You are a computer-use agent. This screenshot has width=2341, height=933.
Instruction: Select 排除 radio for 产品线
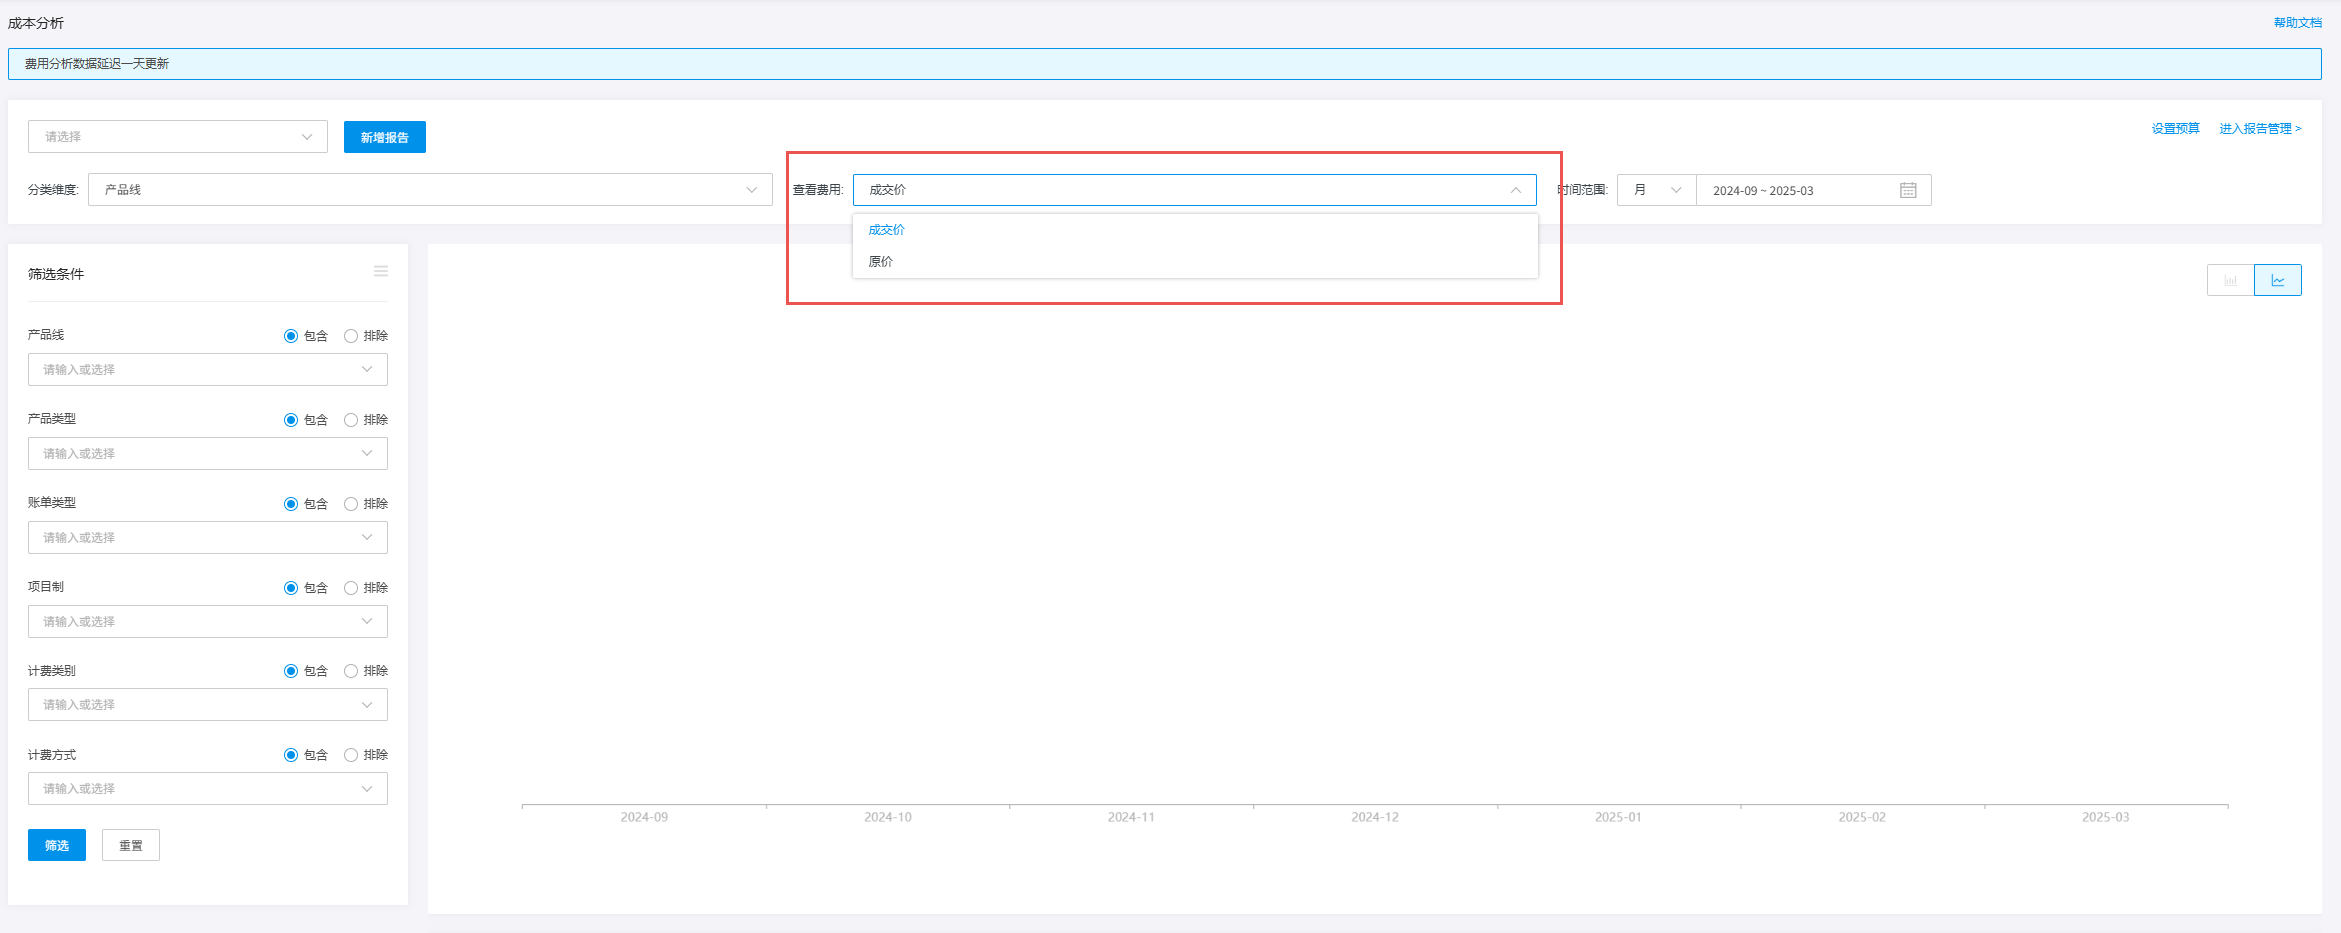[x=351, y=336]
